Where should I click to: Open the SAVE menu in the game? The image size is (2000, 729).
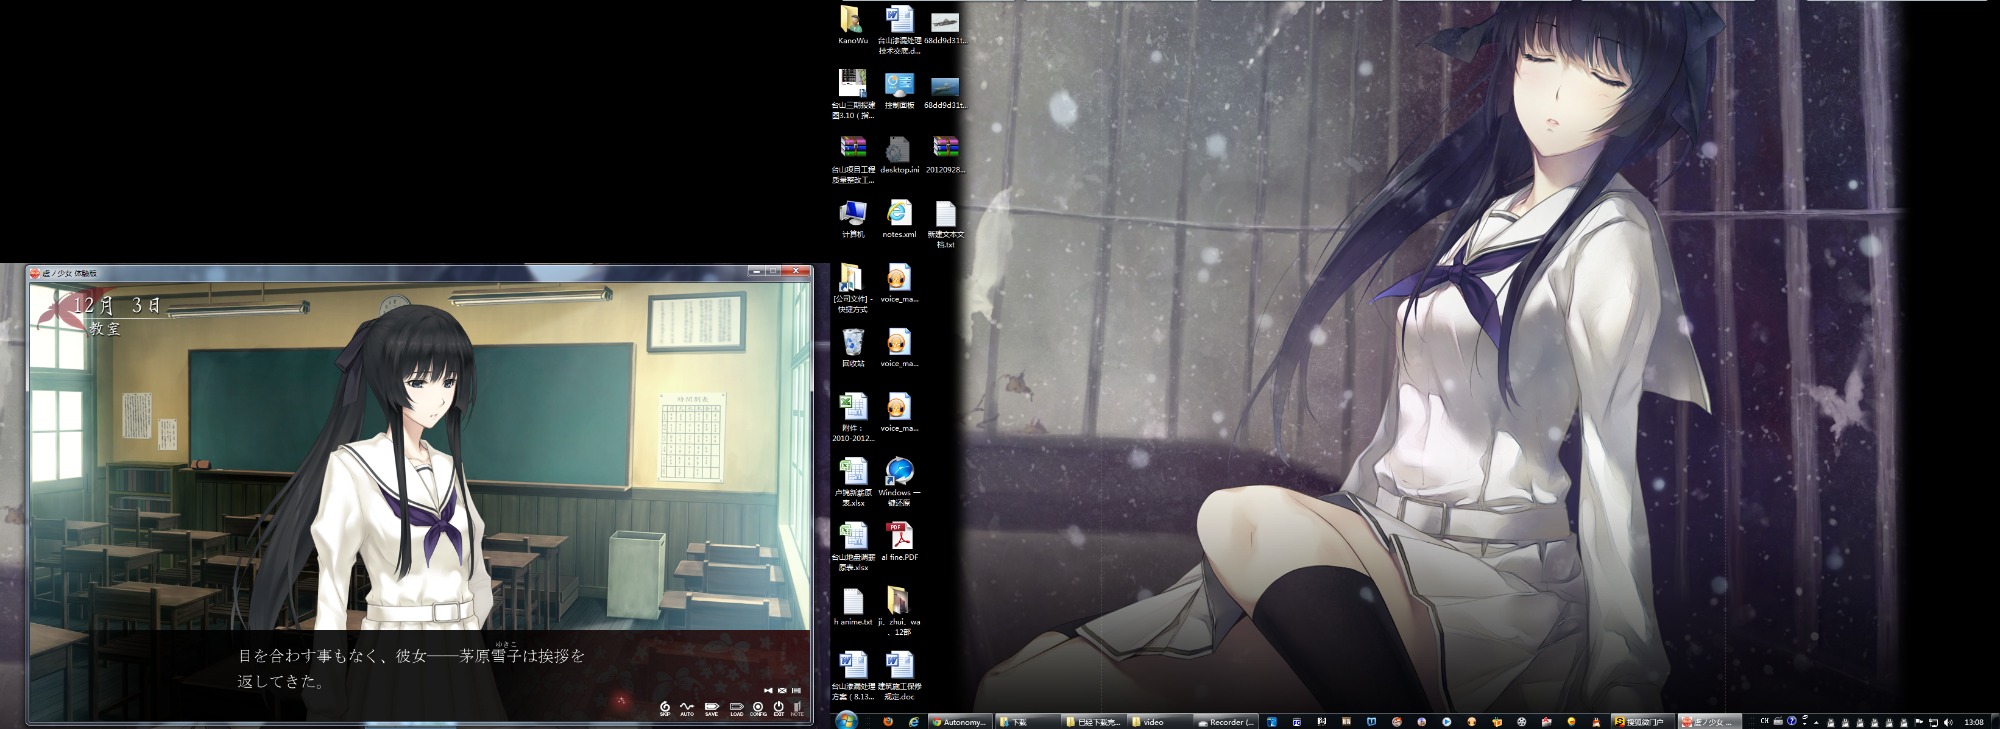pyautogui.click(x=712, y=709)
